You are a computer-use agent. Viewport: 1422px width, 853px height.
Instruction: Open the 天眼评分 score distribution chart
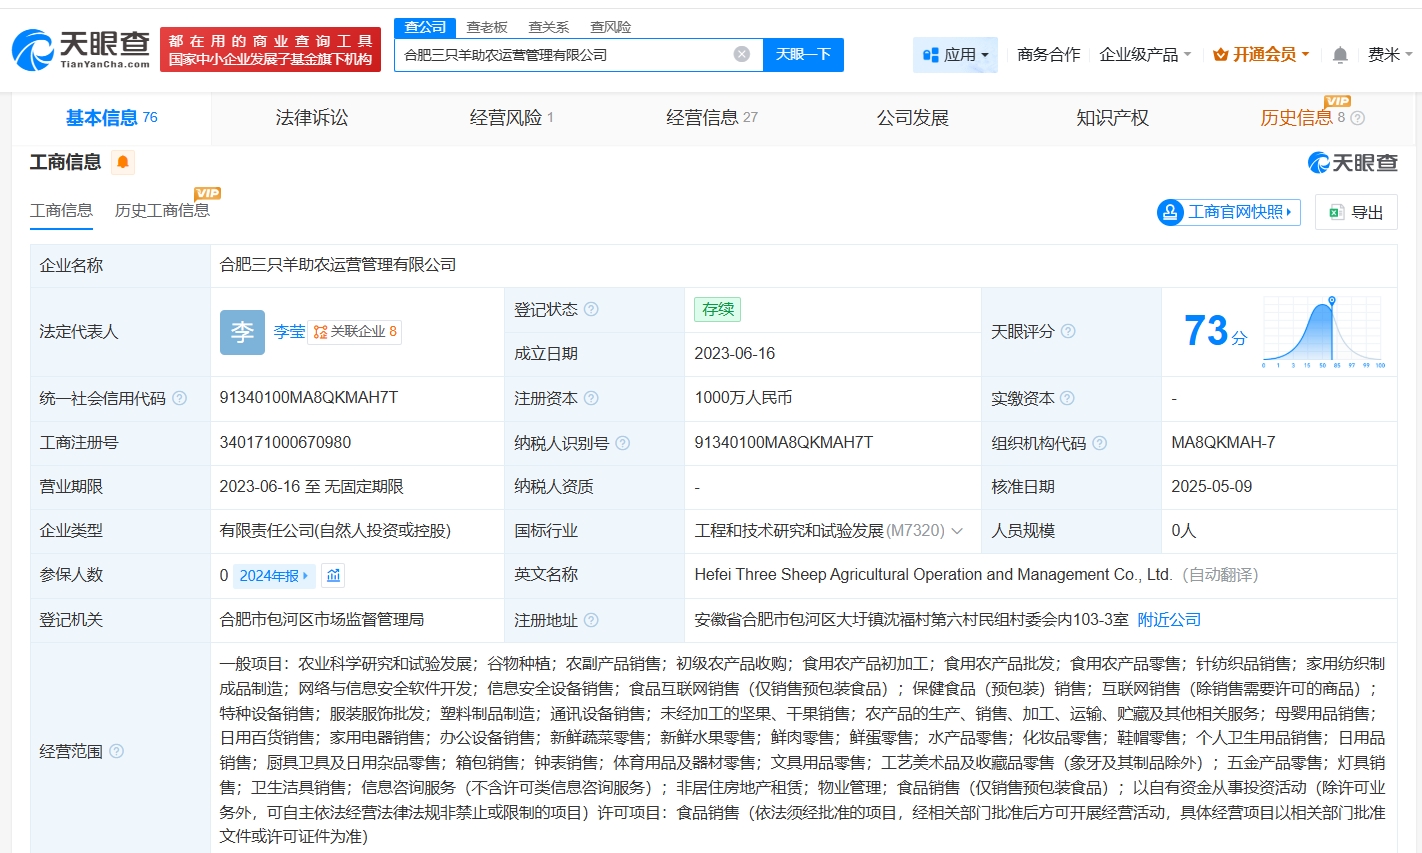1324,332
